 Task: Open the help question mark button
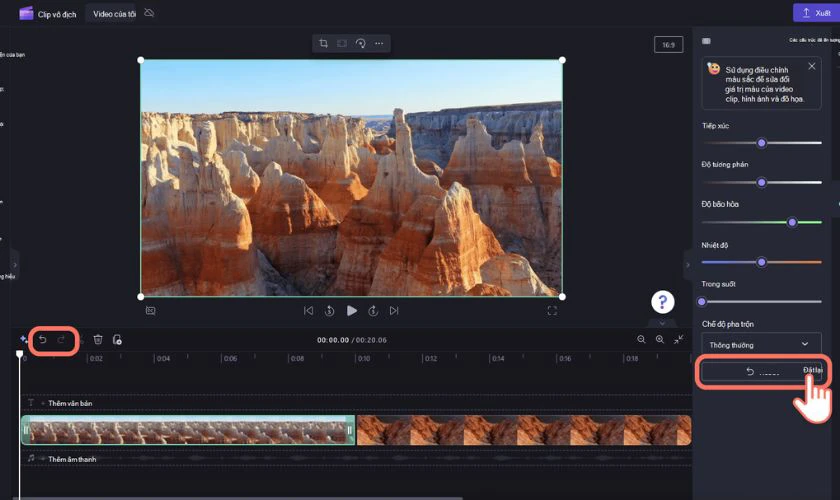click(663, 302)
